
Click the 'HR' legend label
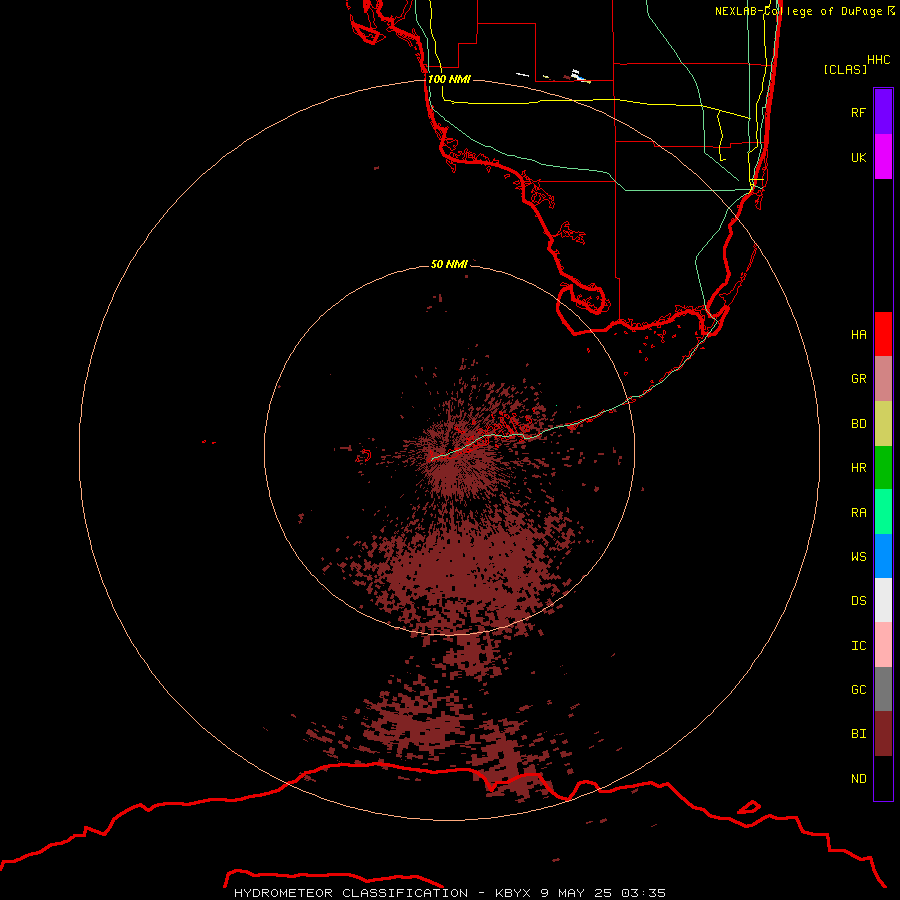[859, 468]
